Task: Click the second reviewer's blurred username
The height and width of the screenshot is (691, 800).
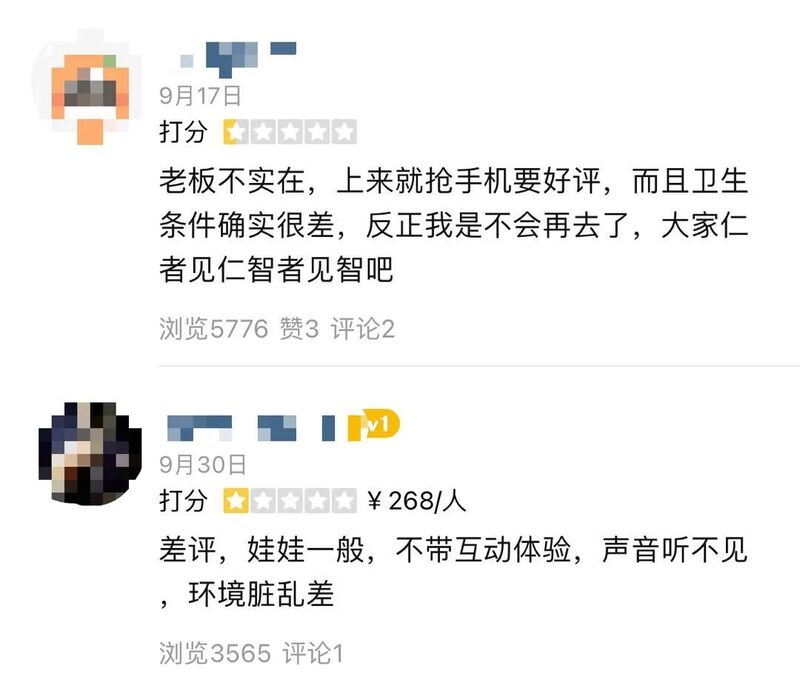Action: click(251, 428)
